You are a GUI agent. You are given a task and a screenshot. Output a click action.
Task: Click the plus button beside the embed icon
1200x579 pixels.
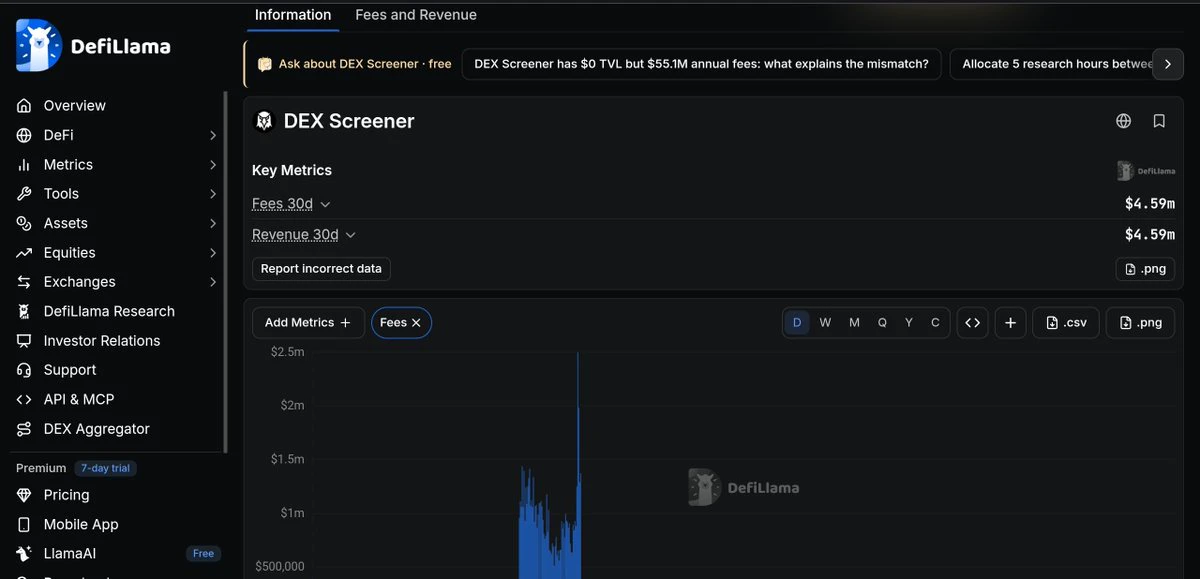(x=1010, y=323)
